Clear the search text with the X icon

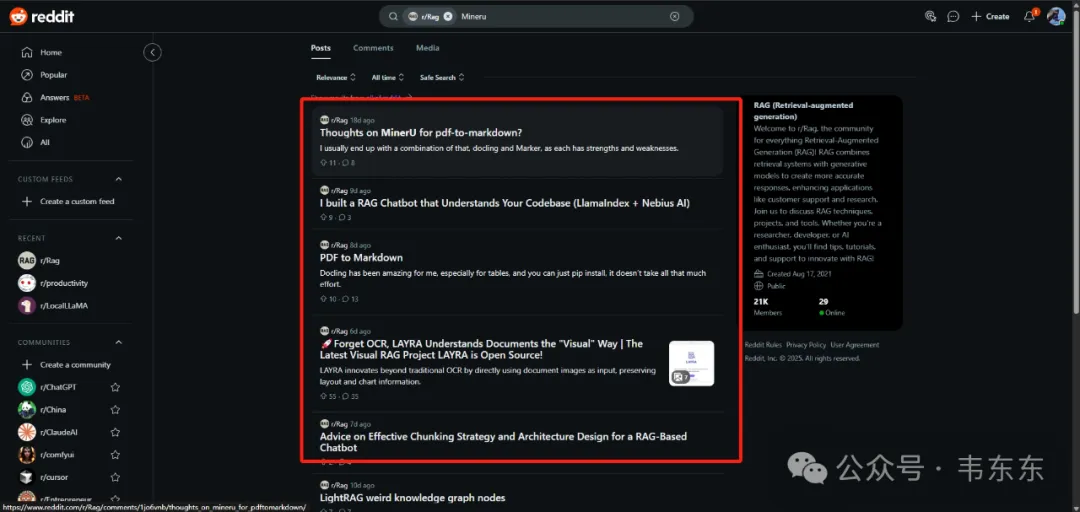[674, 17]
